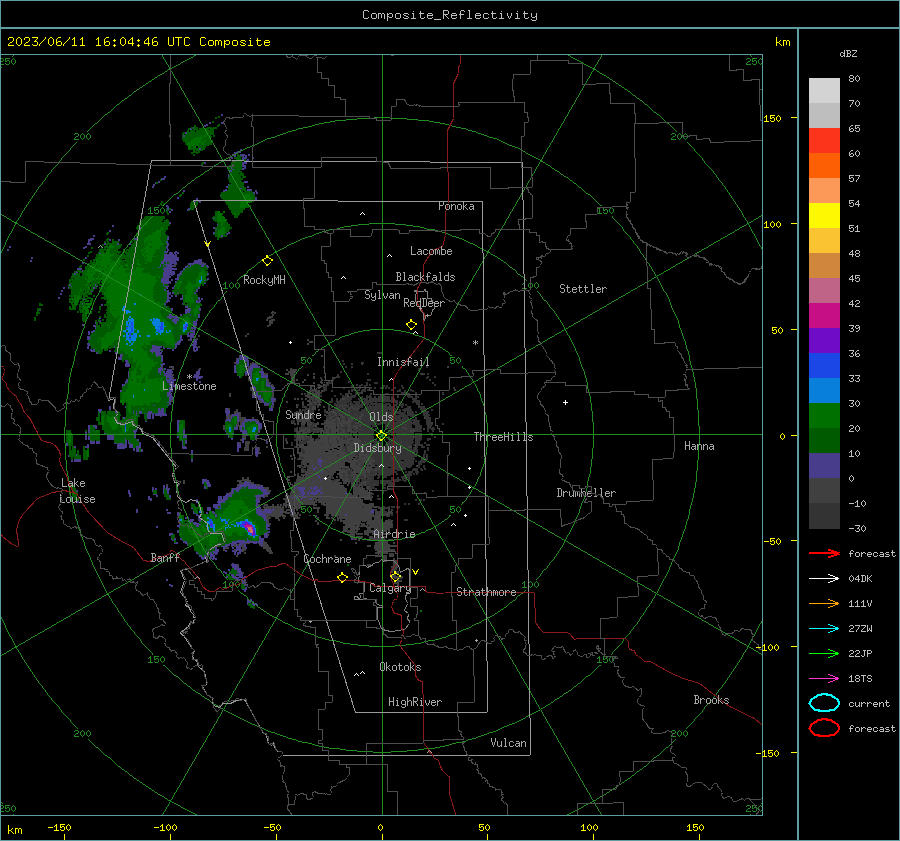Click the Lacombe town label

click(431, 251)
